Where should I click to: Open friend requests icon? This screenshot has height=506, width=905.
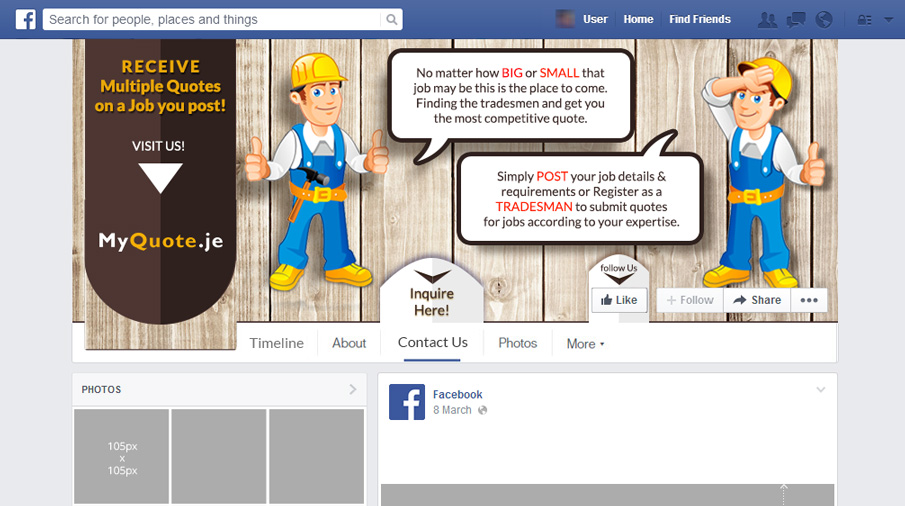[x=767, y=20]
